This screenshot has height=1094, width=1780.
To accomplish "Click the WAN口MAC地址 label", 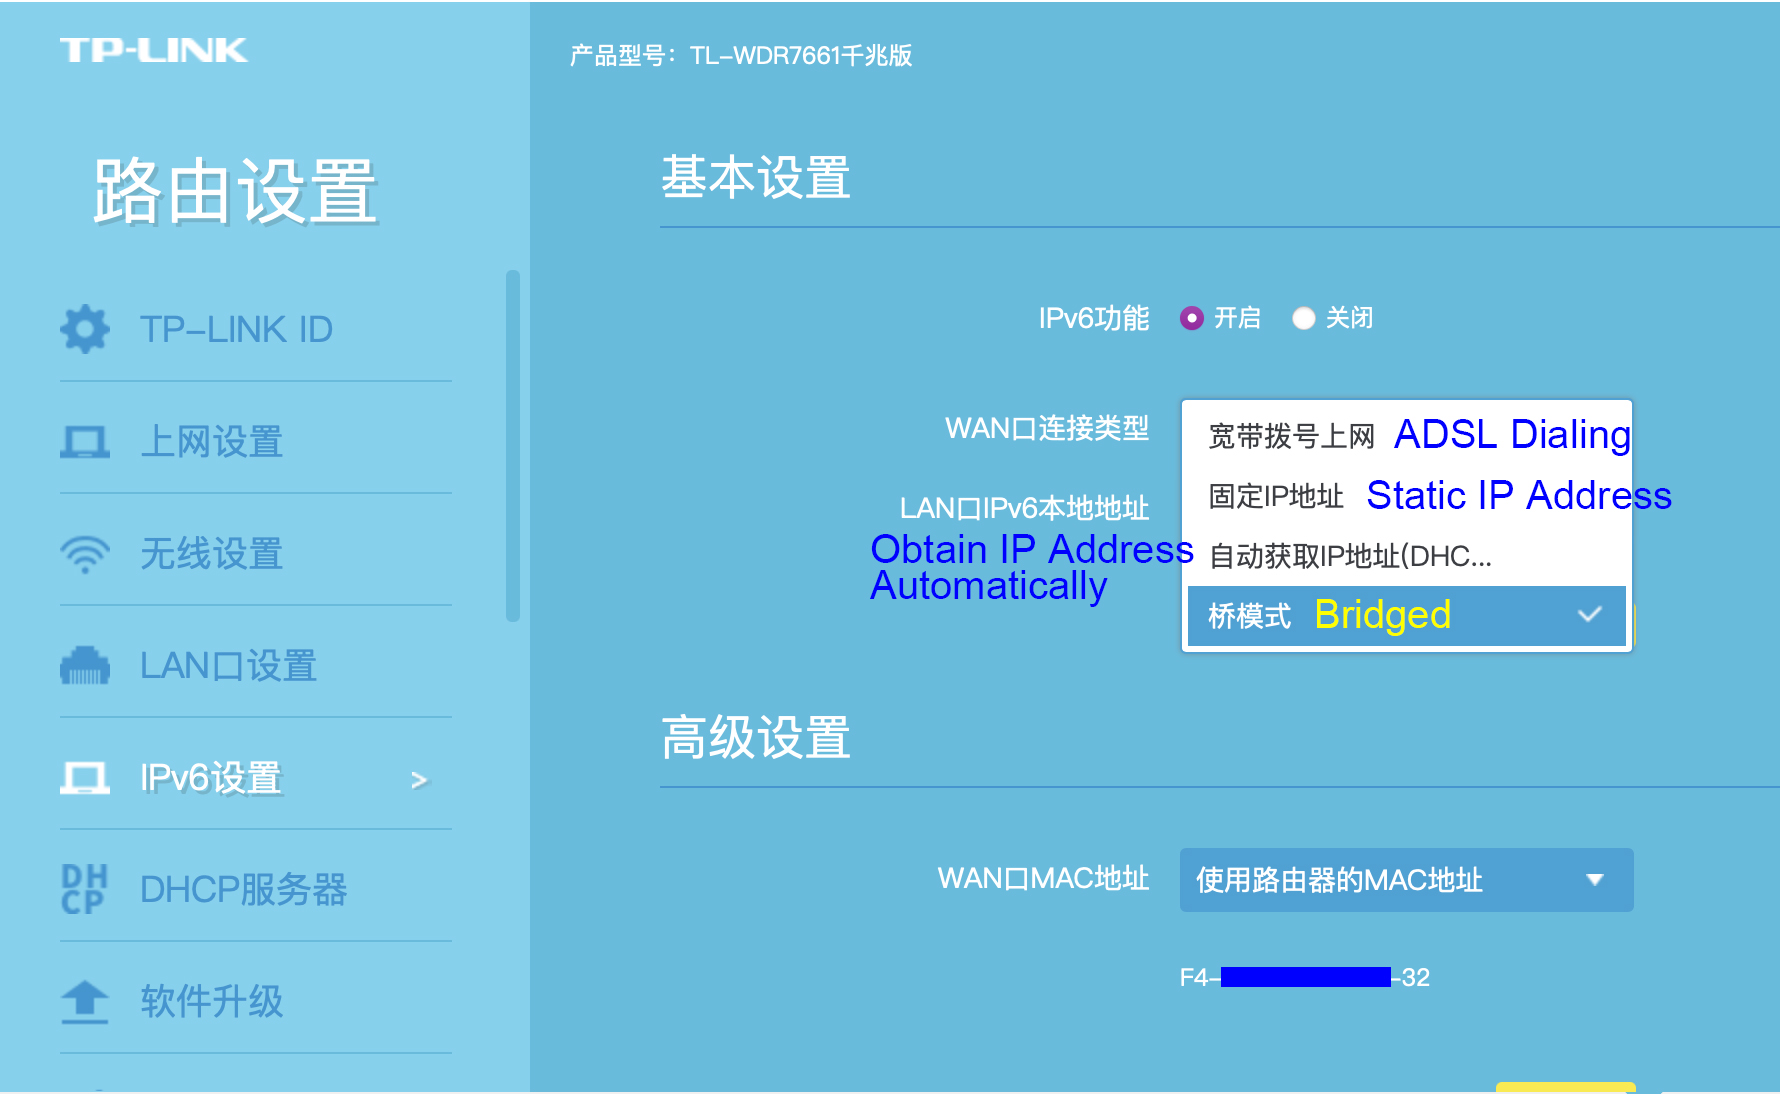I will [x=1043, y=878].
